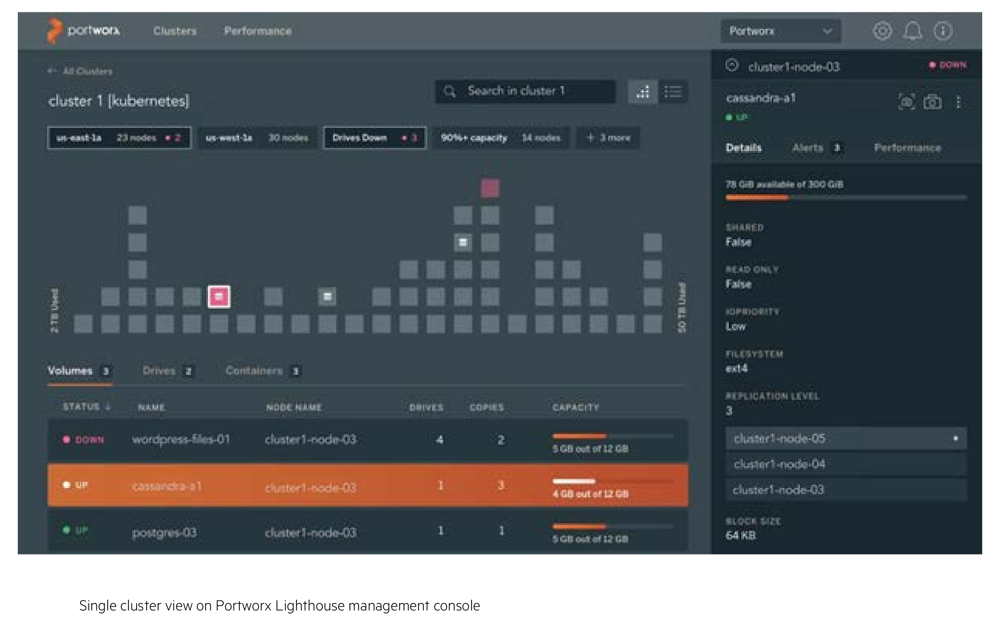Viewport: 1000px width, 629px height.
Task: Go back to All Clusters
Action: (80, 71)
